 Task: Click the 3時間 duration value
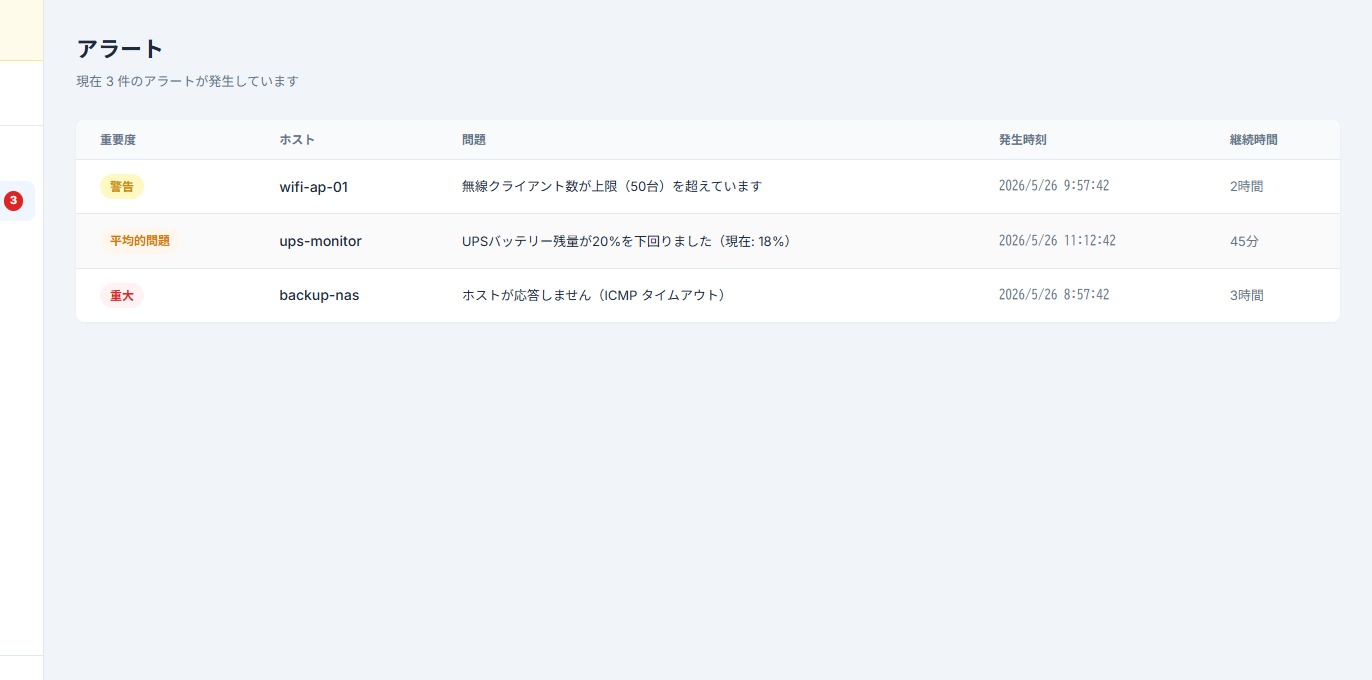click(x=1247, y=296)
